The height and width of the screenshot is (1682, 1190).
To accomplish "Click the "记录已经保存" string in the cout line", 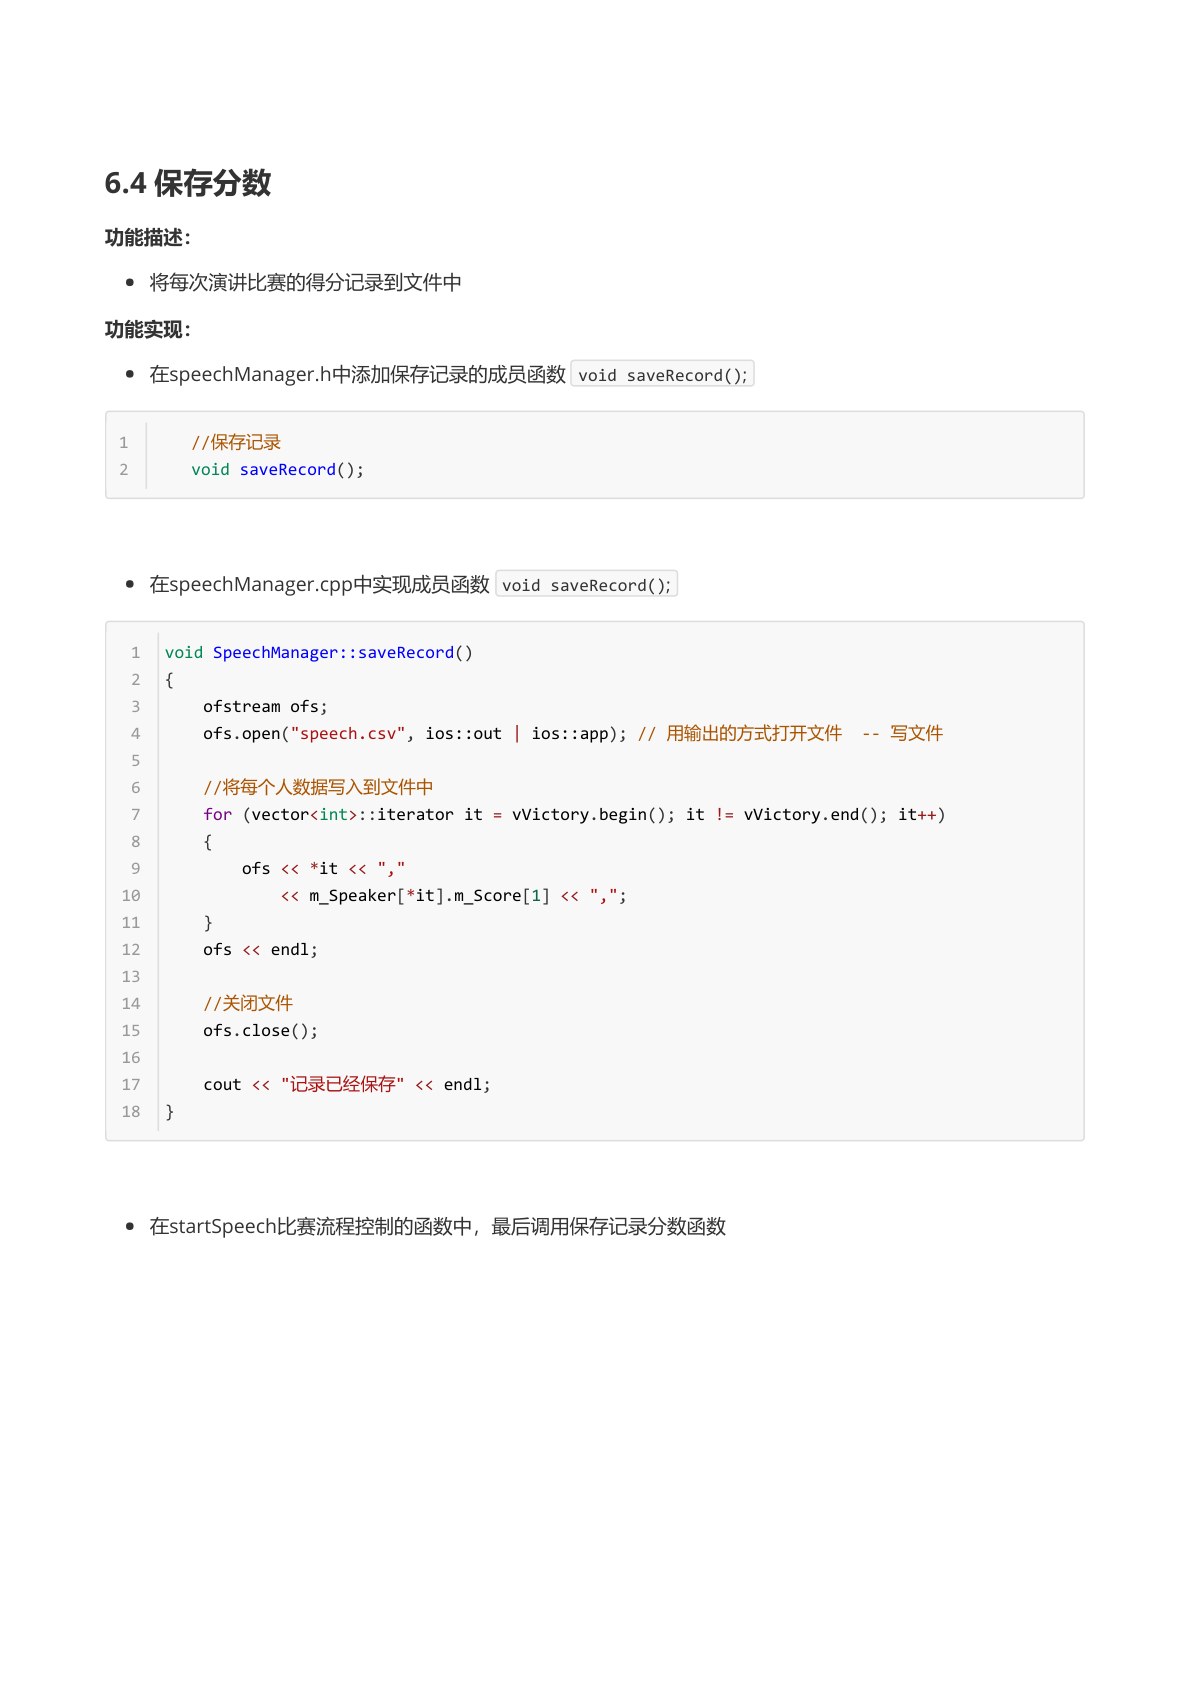I will 342,1085.
